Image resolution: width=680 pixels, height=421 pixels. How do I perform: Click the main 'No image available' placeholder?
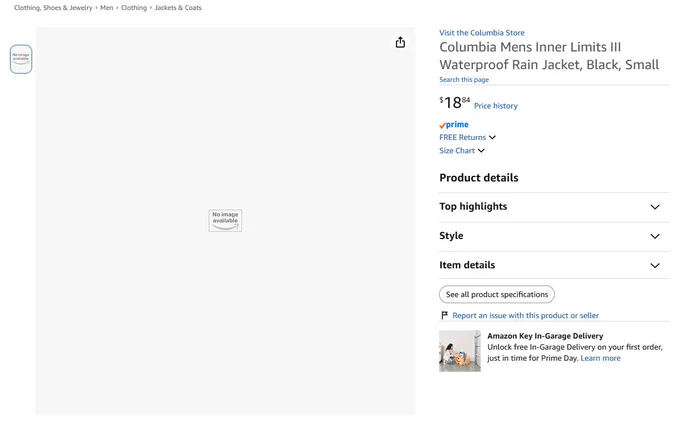pyautogui.click(x=225, y=220)
